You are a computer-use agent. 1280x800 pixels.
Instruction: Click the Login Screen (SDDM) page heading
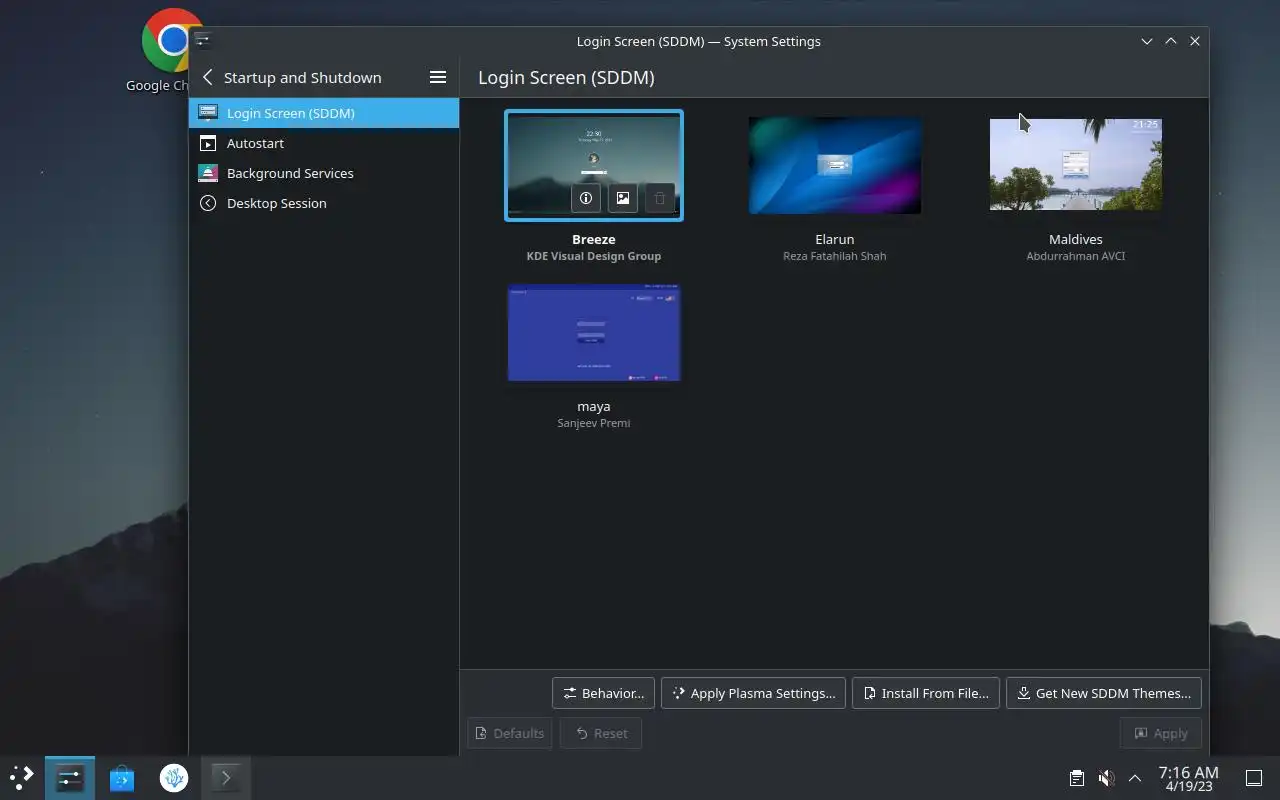566,77
